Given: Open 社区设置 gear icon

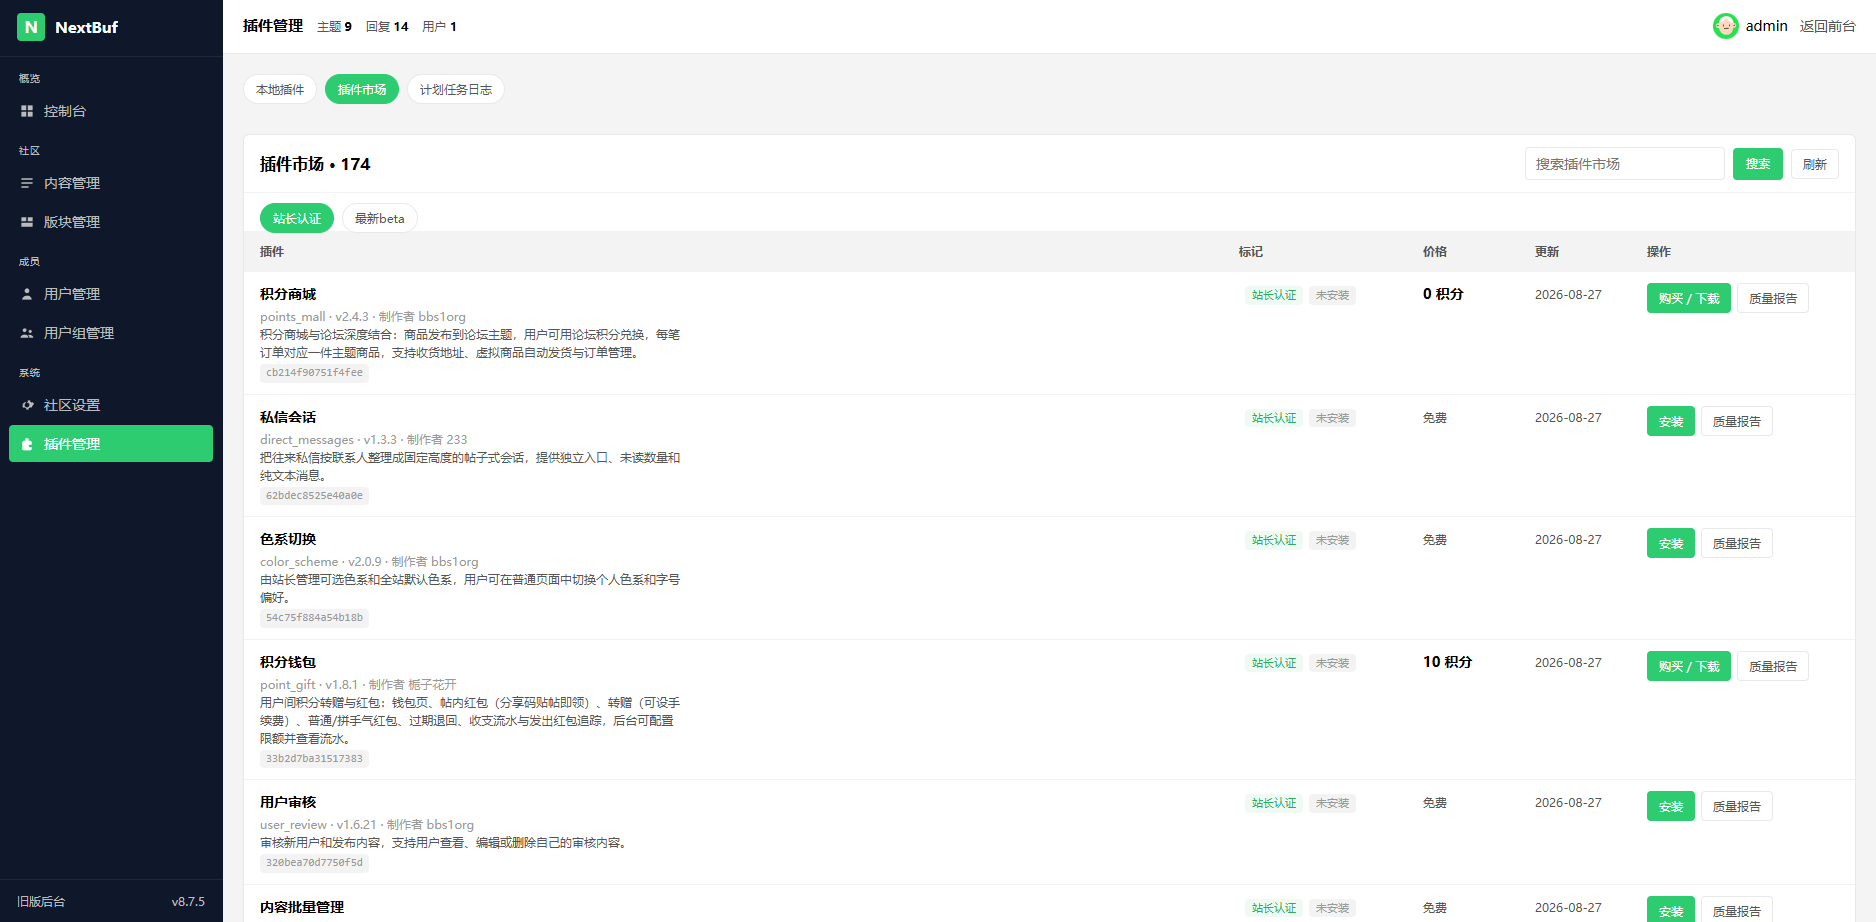Looking at the screenshot, I should (27, 405).
